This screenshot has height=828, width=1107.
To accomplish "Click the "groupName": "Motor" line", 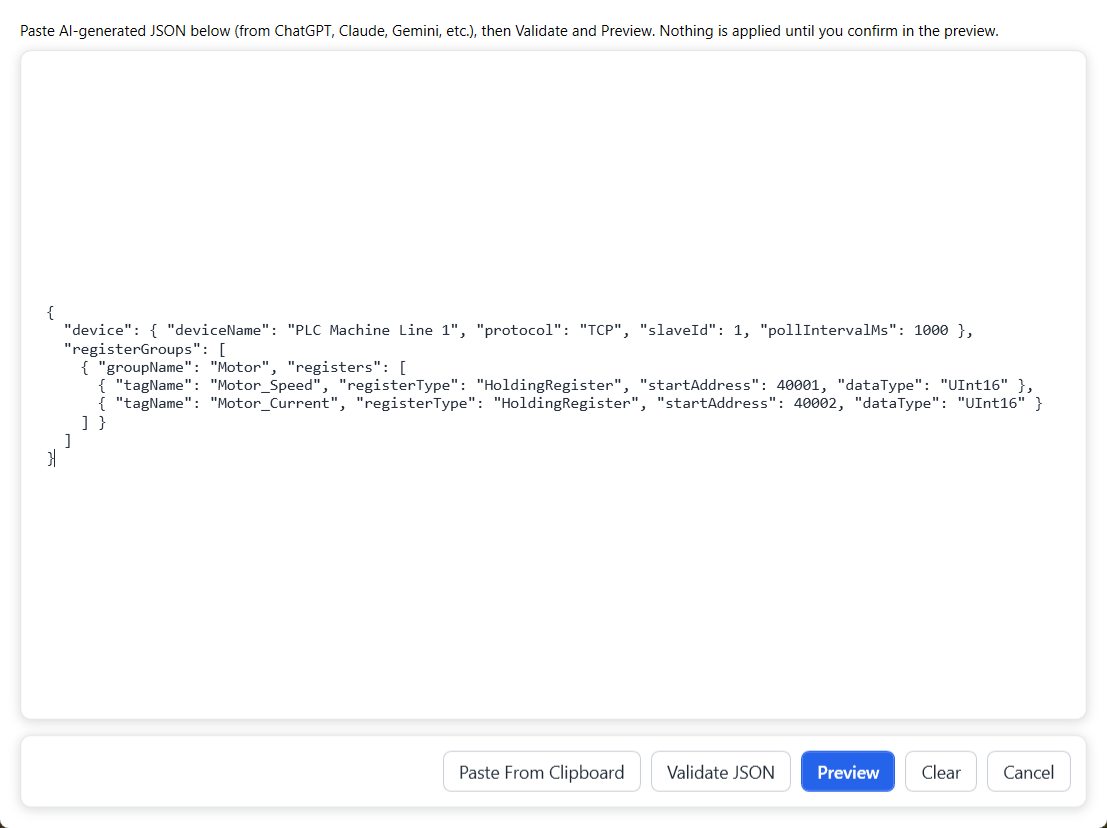I will [244, 367].
